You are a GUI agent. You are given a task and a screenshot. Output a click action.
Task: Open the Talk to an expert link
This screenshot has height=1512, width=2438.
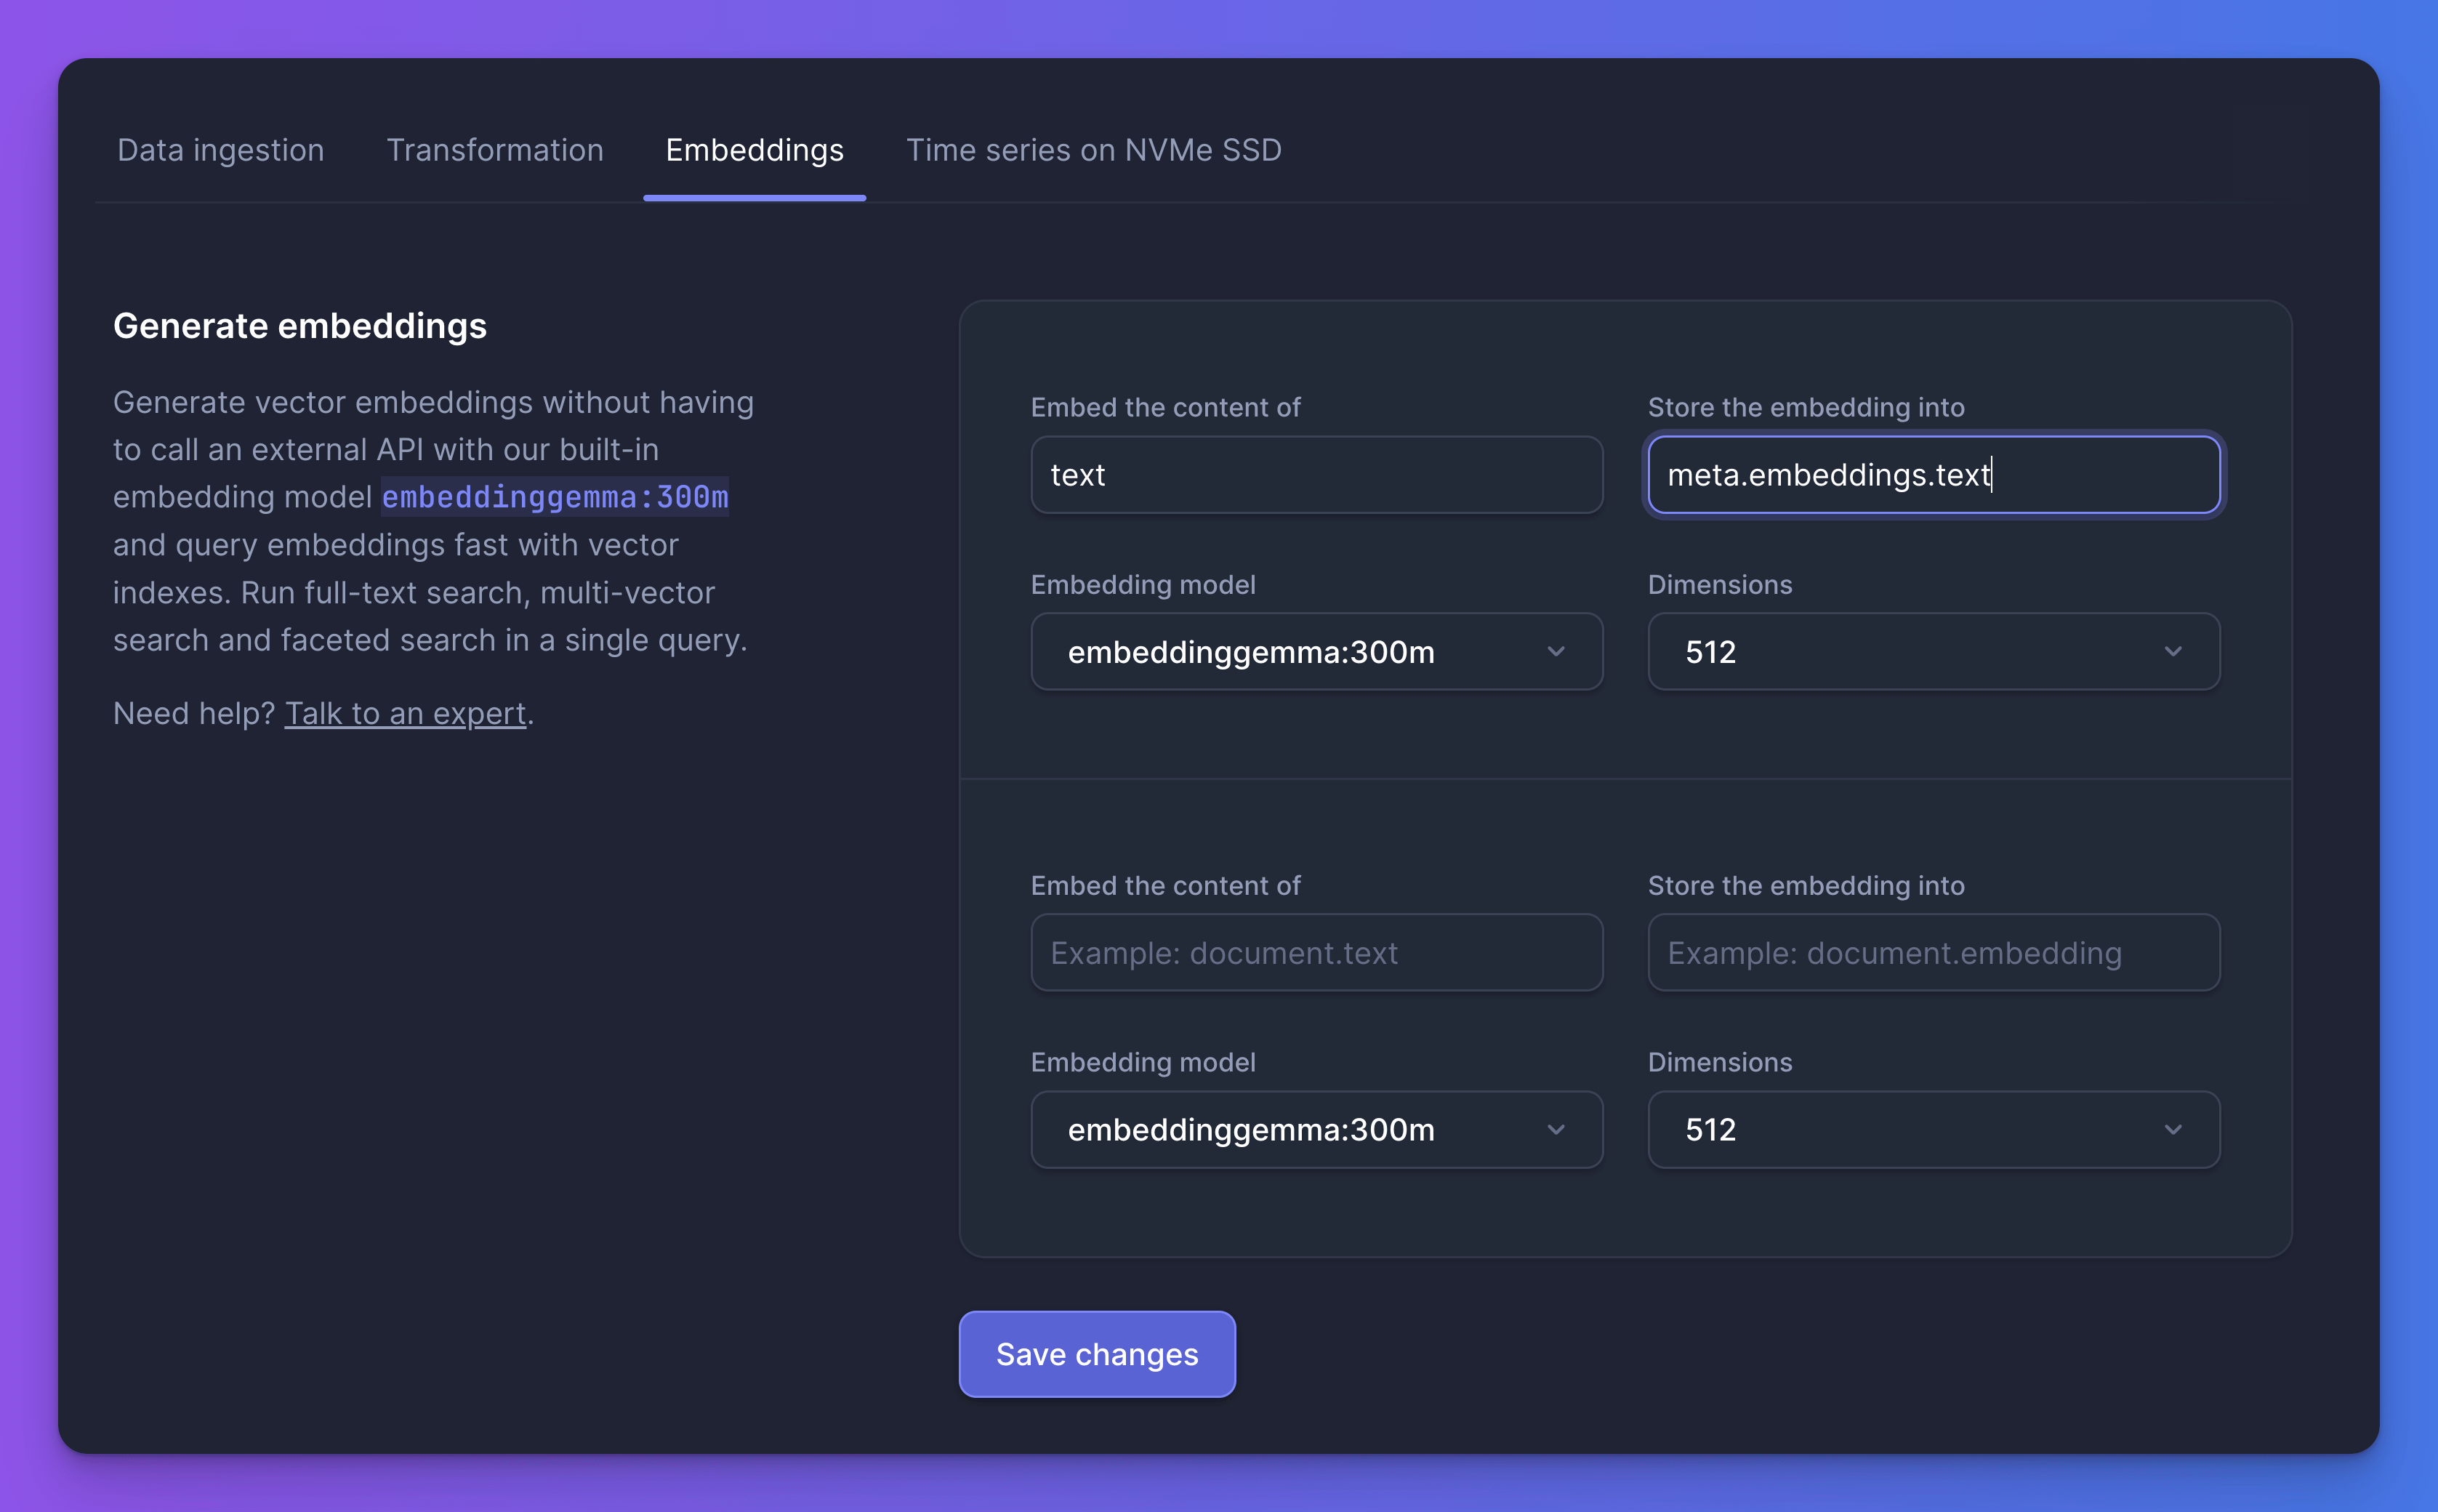pos(405,712)
